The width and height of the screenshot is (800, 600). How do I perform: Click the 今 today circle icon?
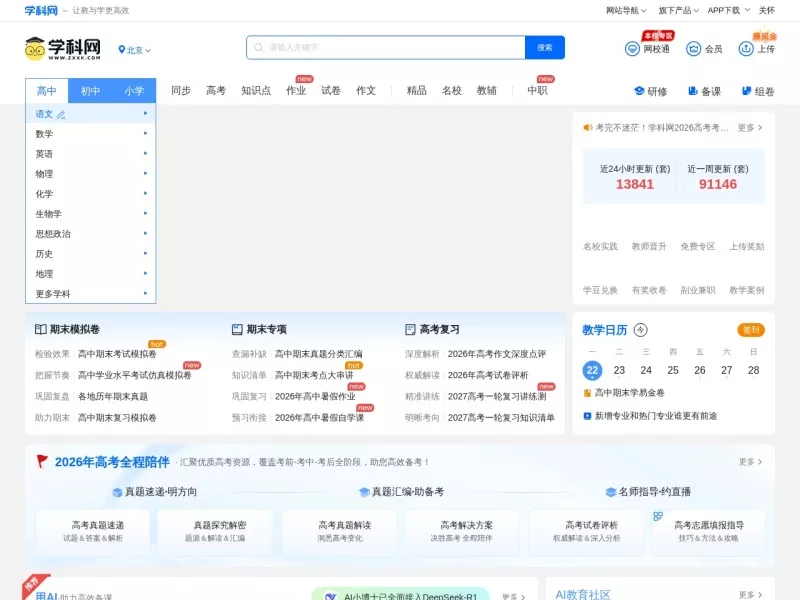coord(640,330)
